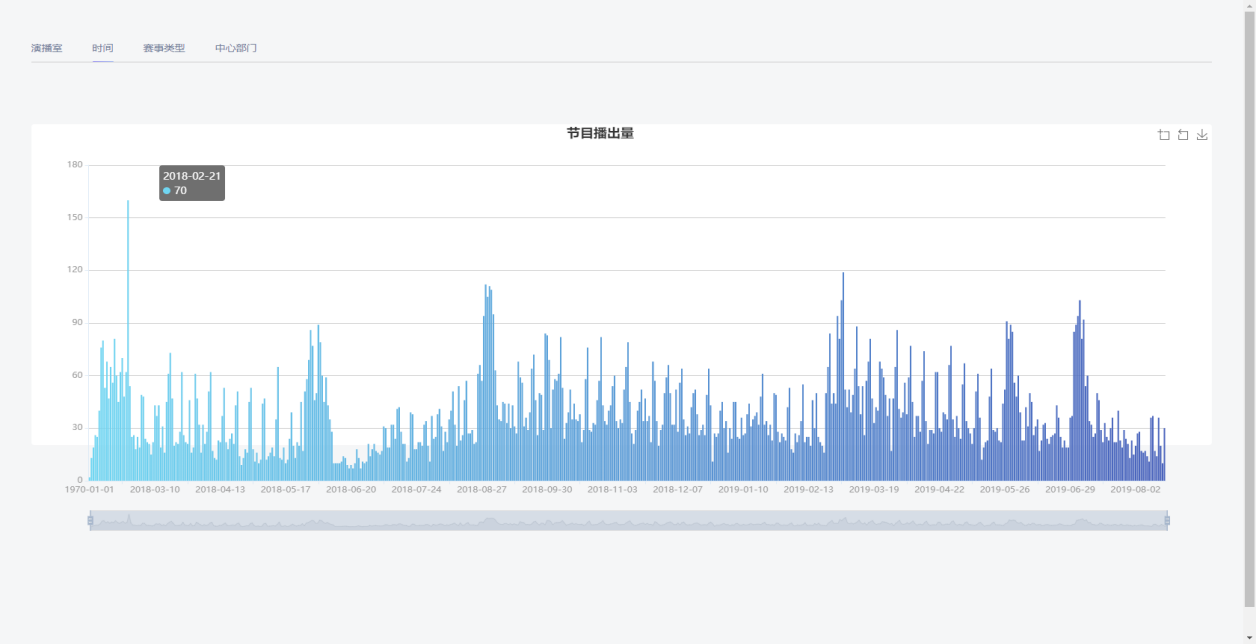Click the page scrollbar up arrow
The image size is (1256, 644).
1249,6
